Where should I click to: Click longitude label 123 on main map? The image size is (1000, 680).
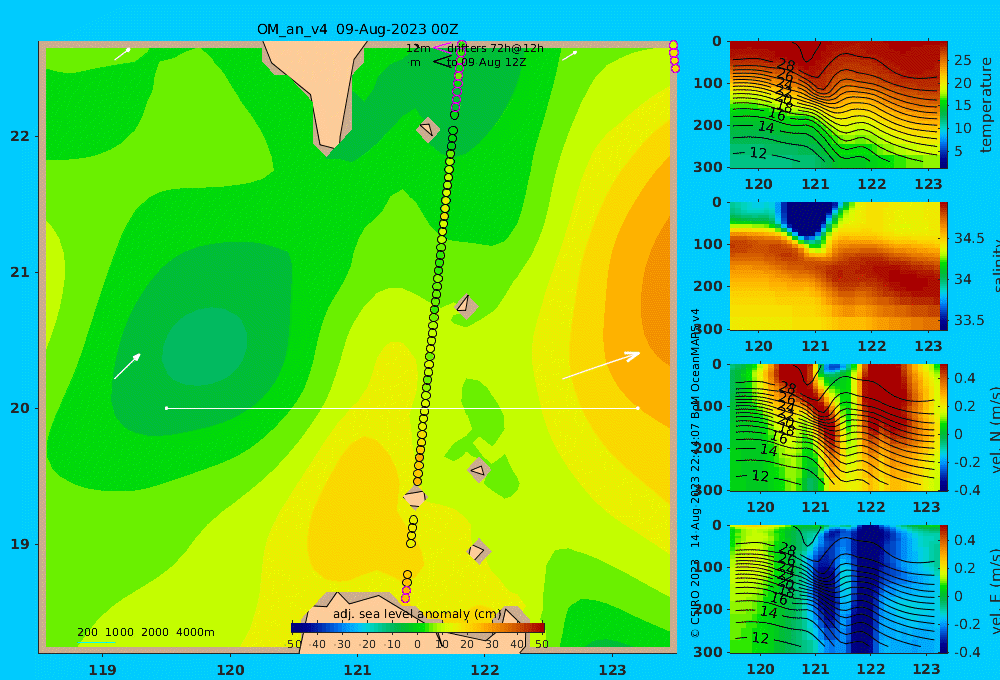click(612, 670)
